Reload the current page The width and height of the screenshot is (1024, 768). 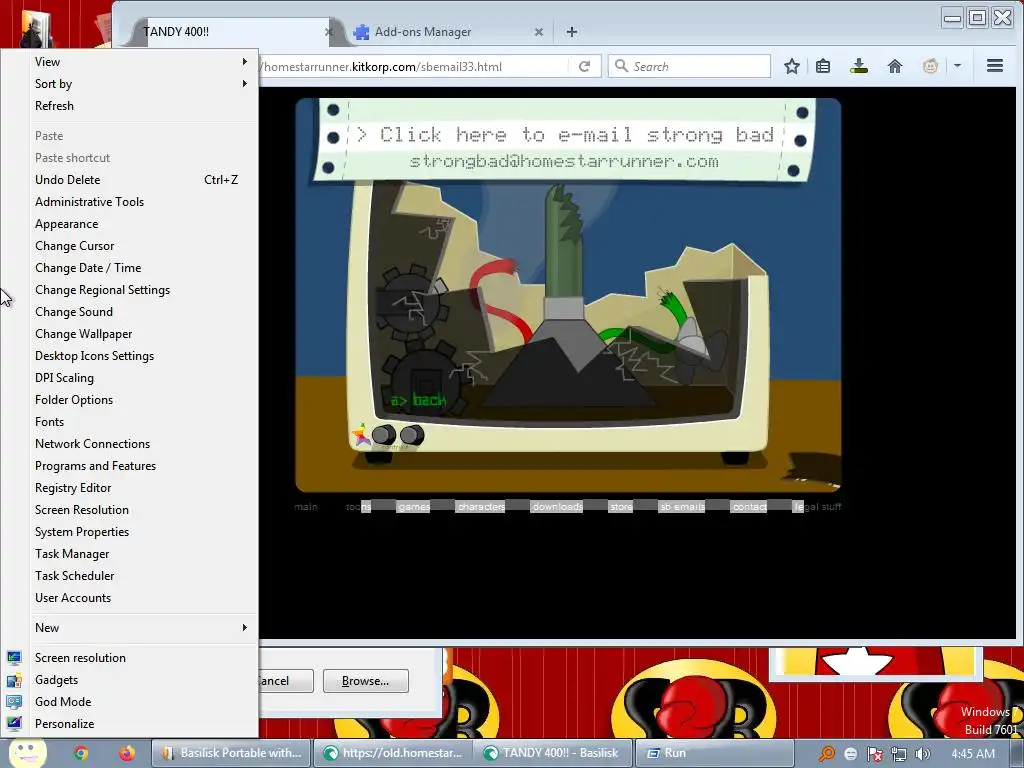pyautogui.click(x=584, y=66)
